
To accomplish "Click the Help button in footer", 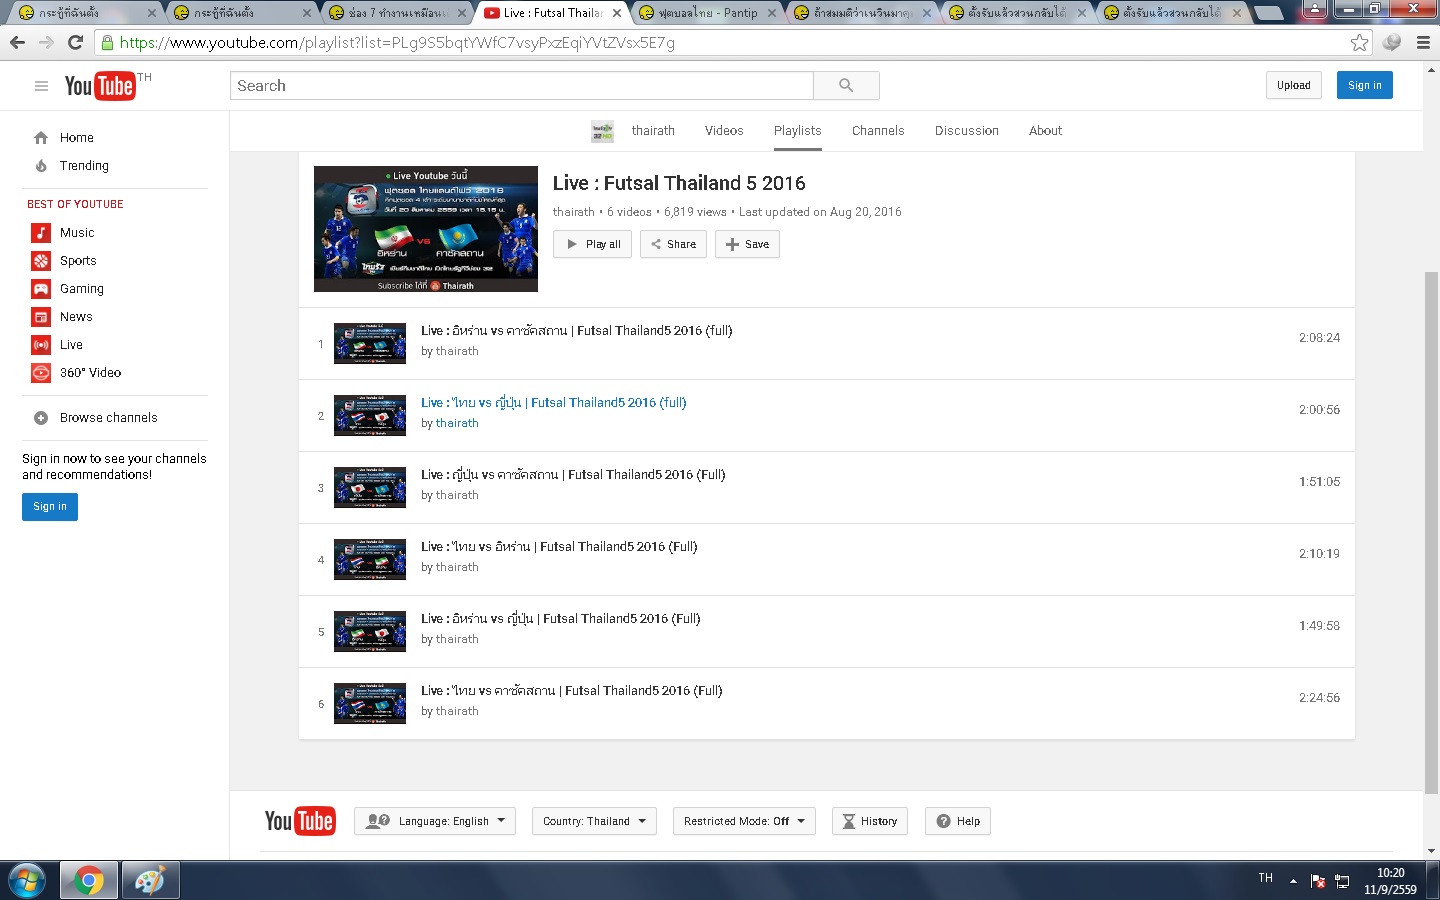I will 958,821.
